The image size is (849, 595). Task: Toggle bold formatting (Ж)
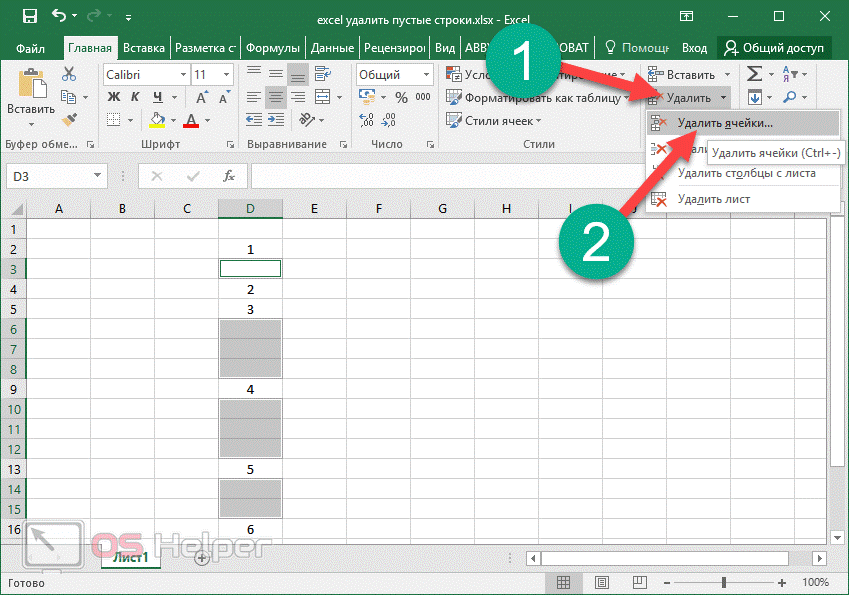[x=113, y=97]
